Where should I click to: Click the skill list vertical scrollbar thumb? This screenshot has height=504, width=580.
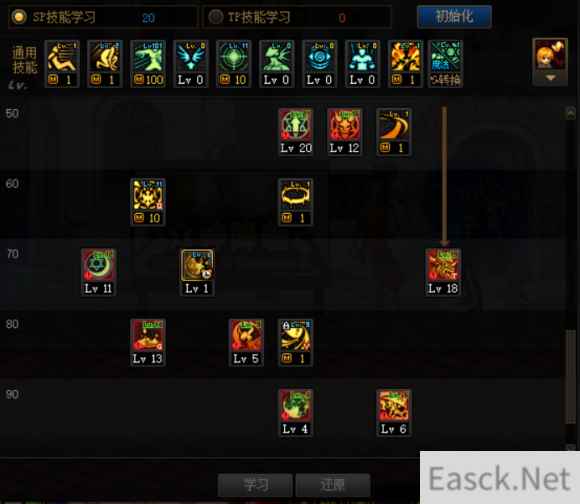[x=571, y=376]
